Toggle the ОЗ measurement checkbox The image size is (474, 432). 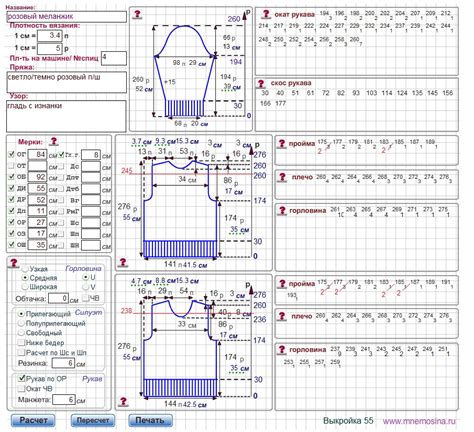(x=12, y=233)
